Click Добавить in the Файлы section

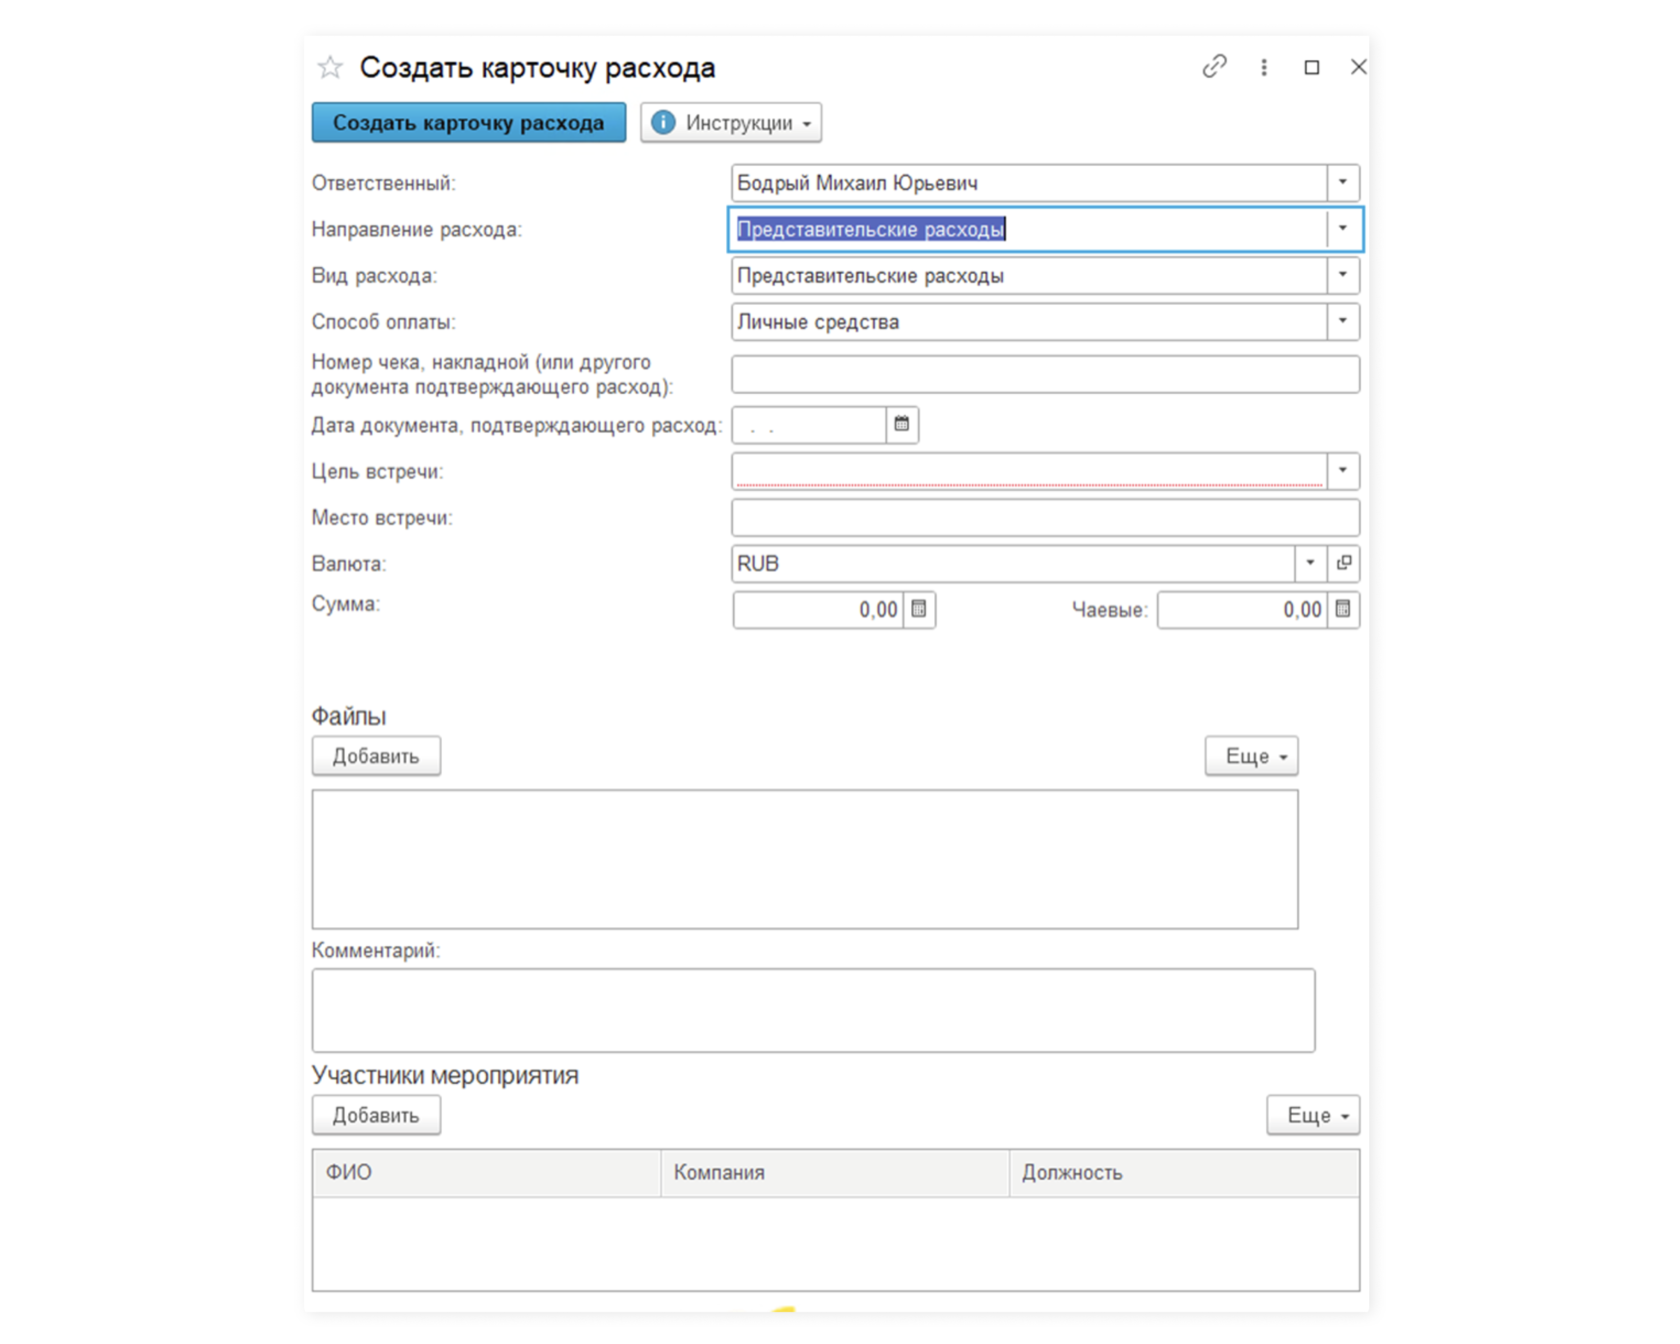(376, 756)
